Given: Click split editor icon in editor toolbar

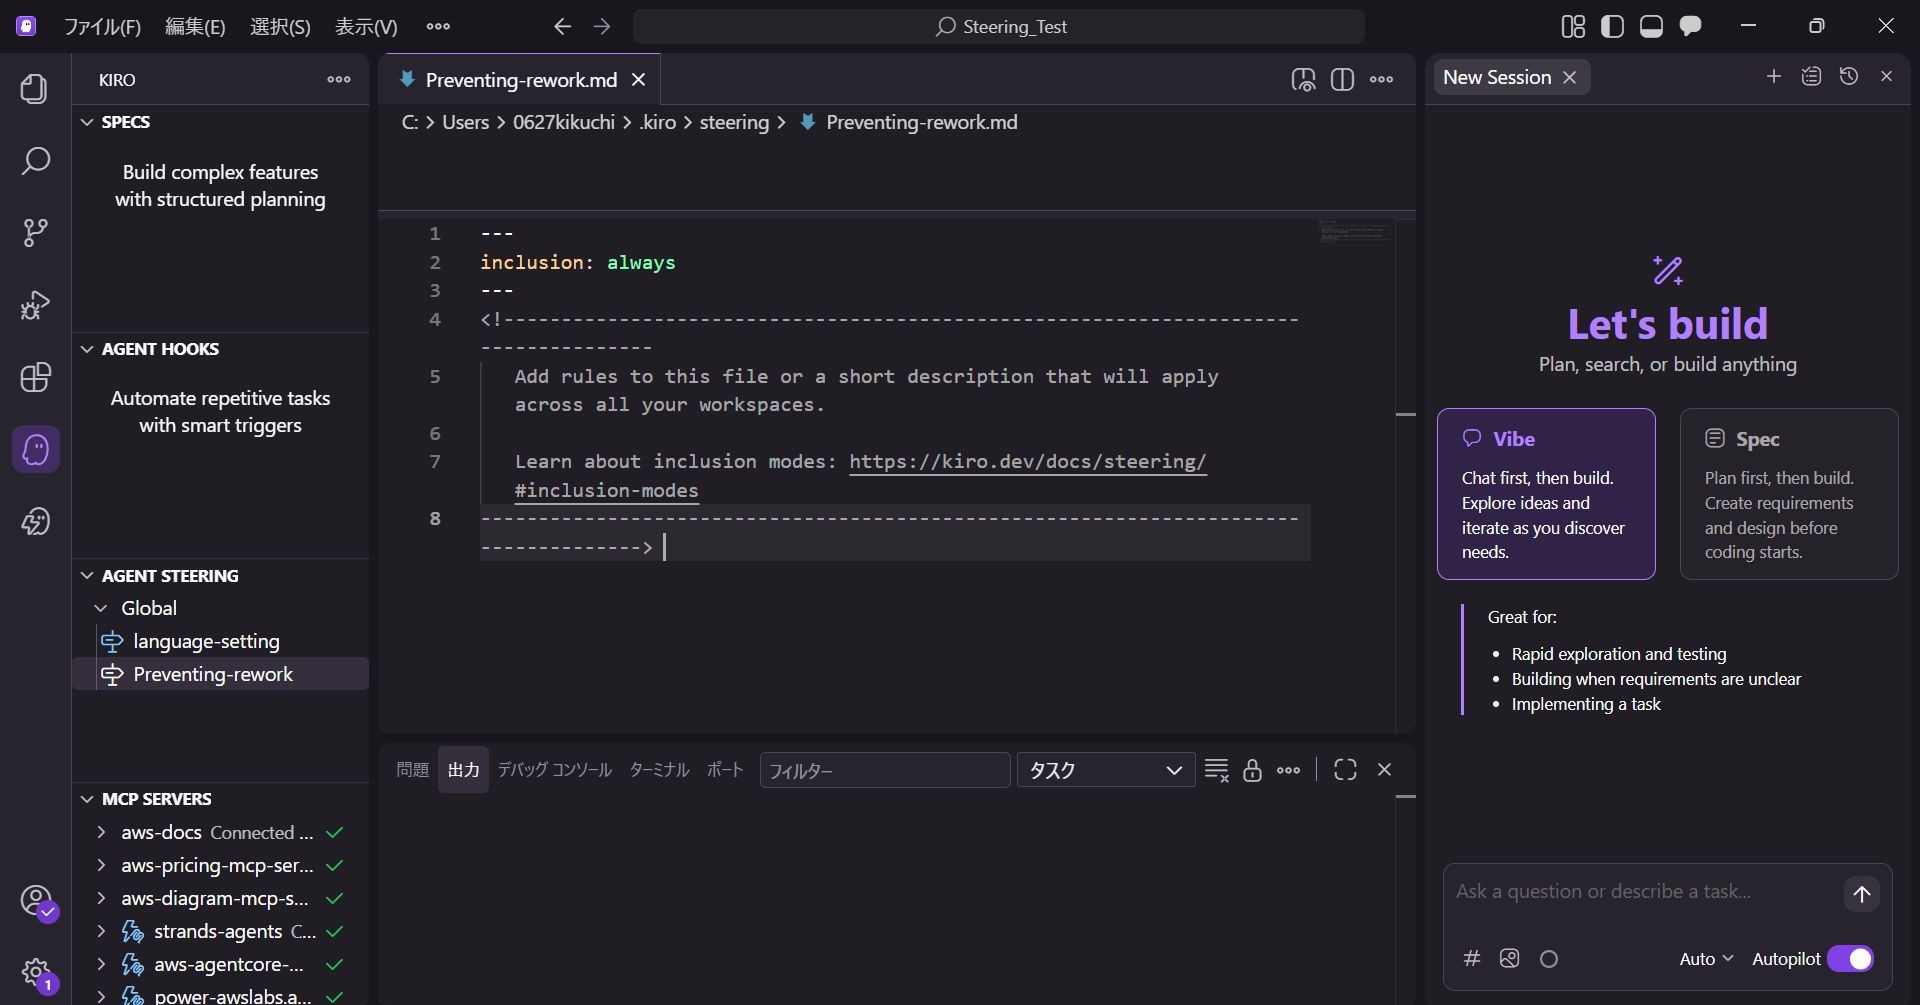Looking at the screenshot, I should click(x=1342, y=80).
